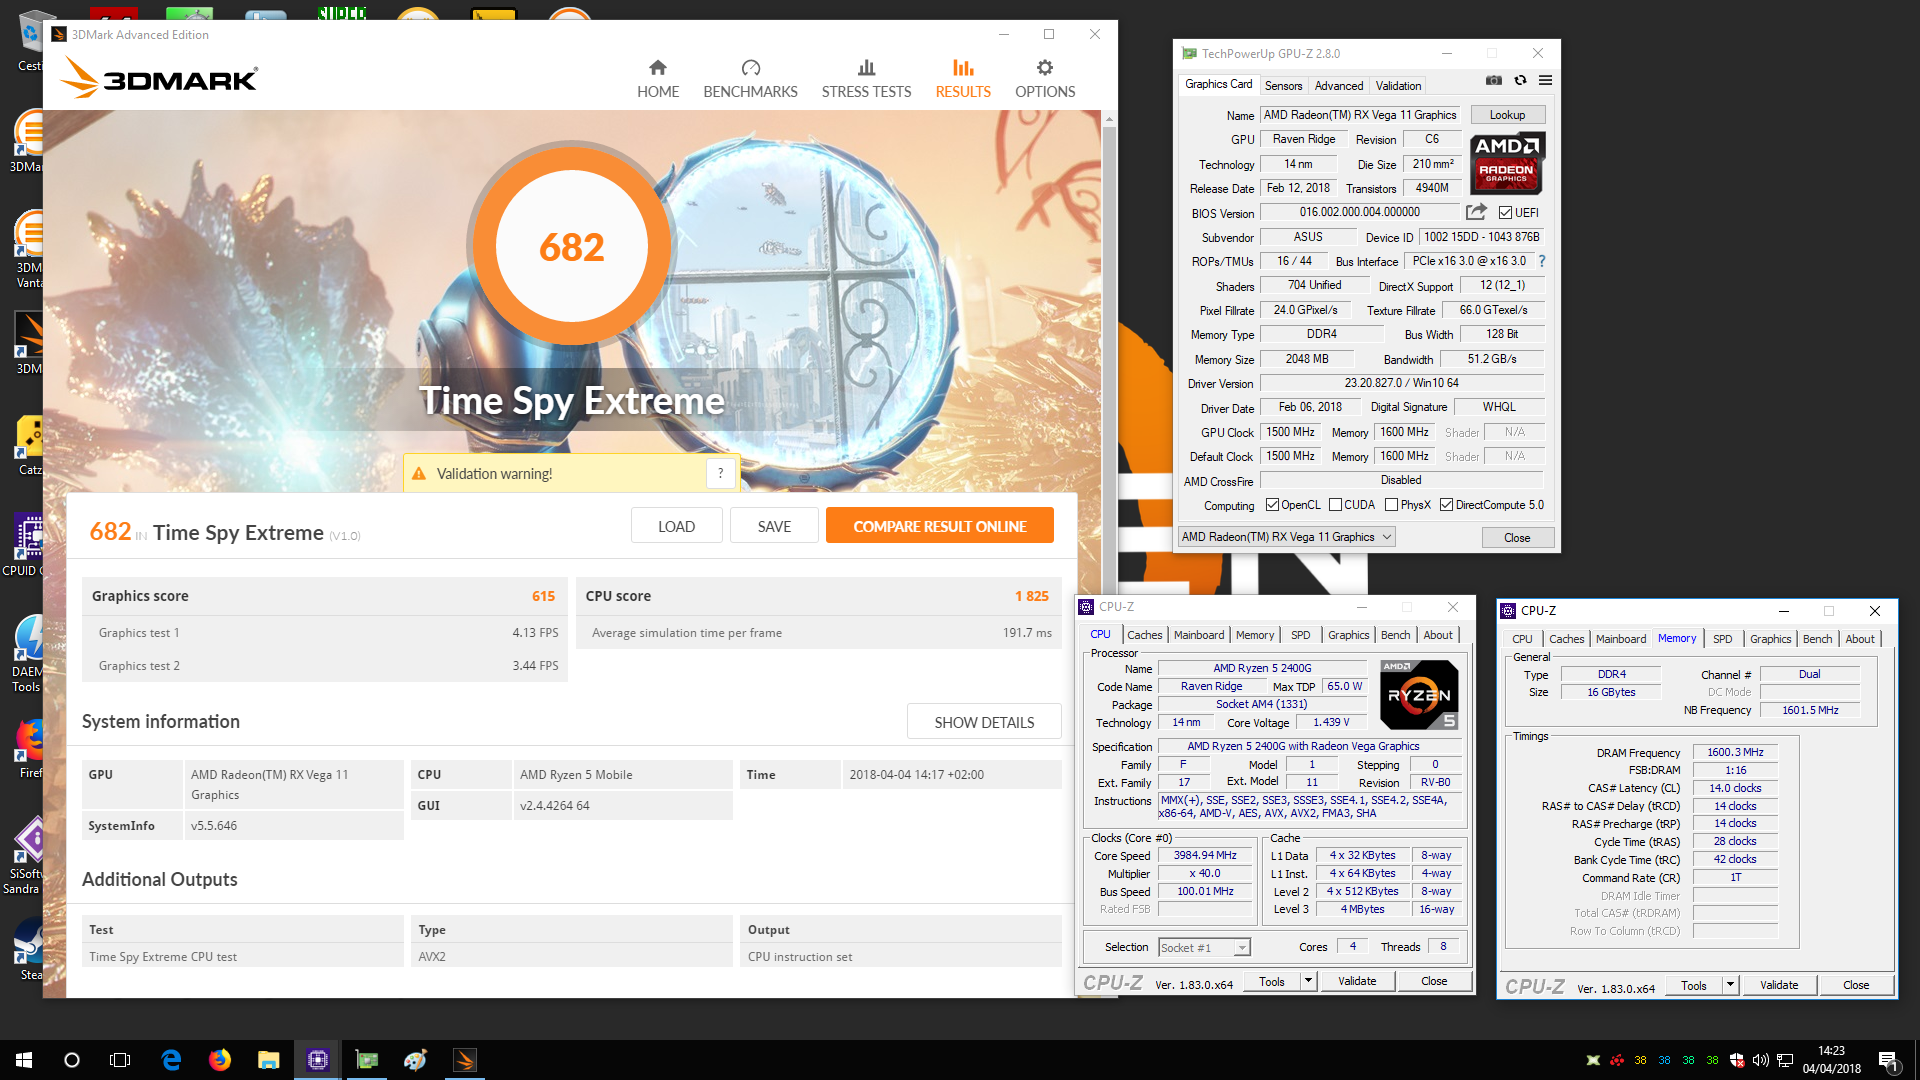The width and height of the screenshot is (1920, 1080).
Task: Click the Close button in GPU-Z
Action: click(x=1517, y=538)
